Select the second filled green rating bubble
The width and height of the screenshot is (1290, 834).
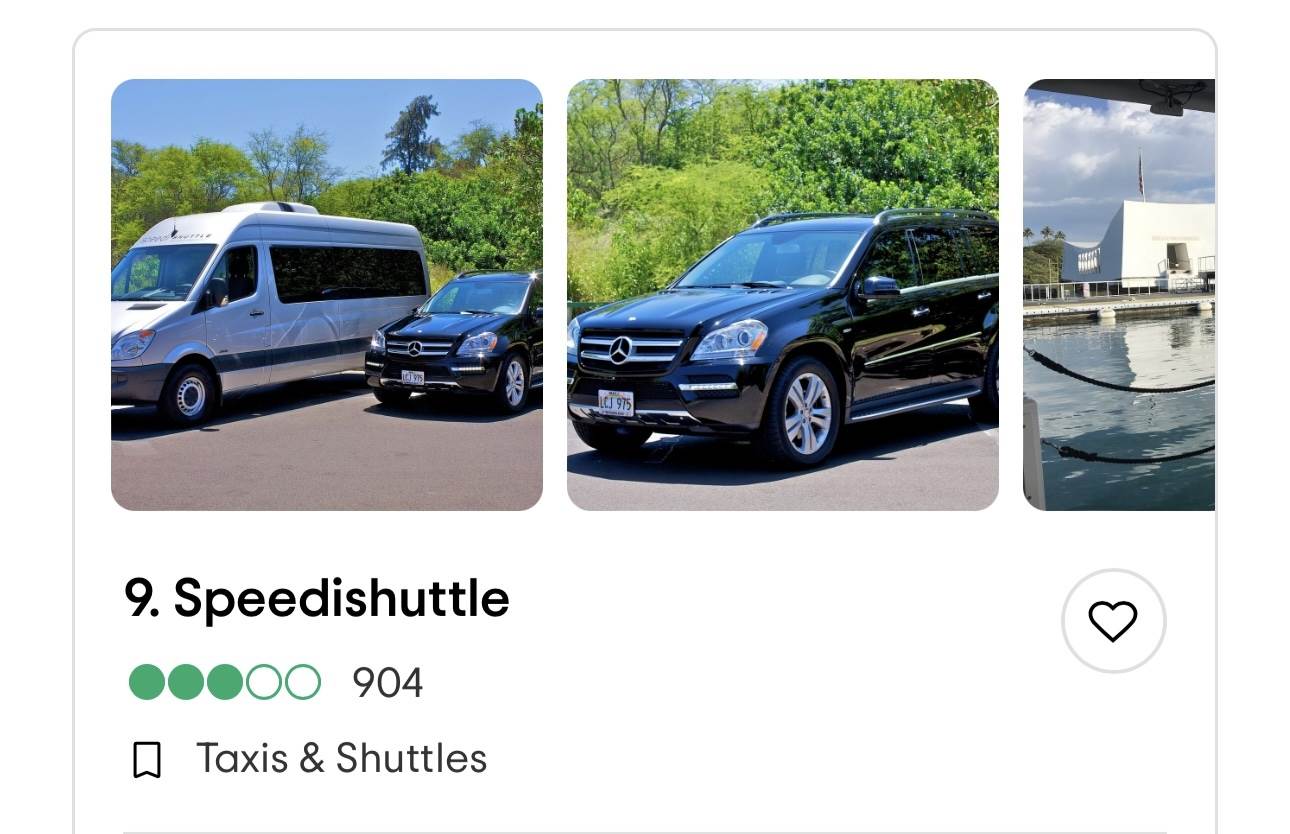click(x=186, y=682)
